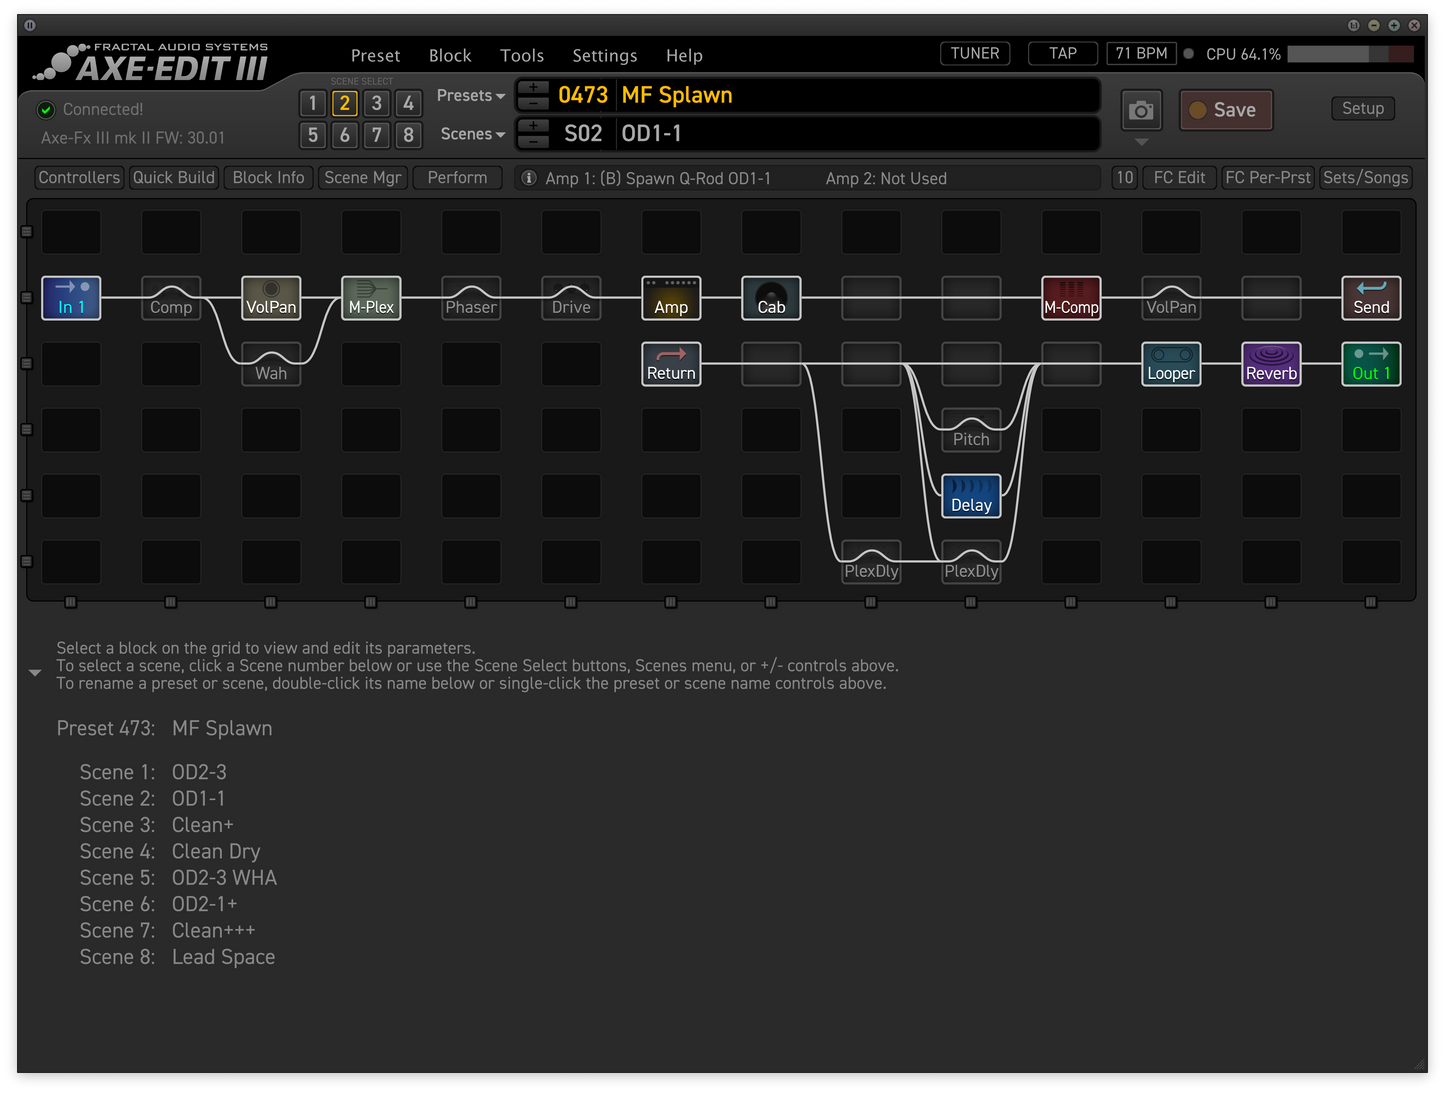Select the Reverb block
1445x1093 pixels.
pyautogui.click(x=1270, y=363)
